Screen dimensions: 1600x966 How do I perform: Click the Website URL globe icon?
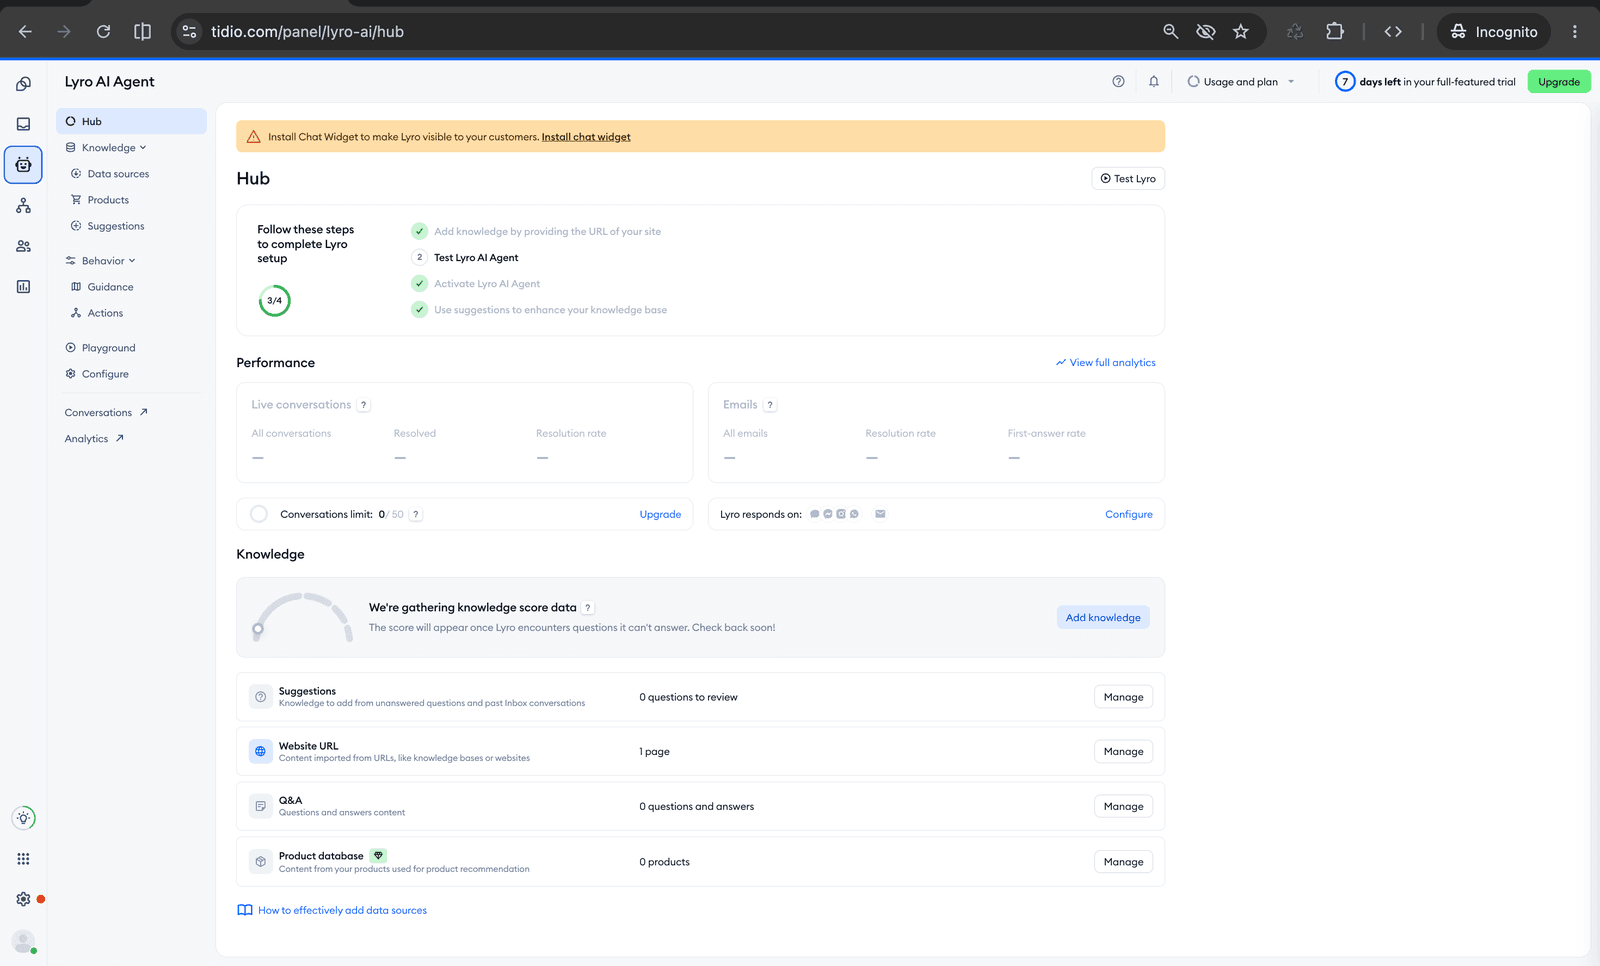point(260,751)
